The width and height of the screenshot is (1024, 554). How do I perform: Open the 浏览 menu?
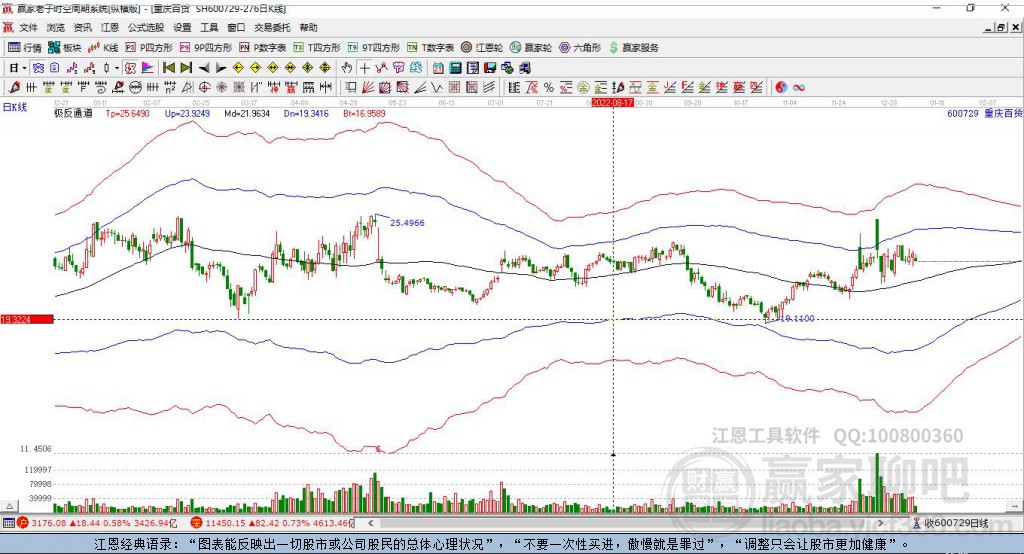click(x=56, y=27)
